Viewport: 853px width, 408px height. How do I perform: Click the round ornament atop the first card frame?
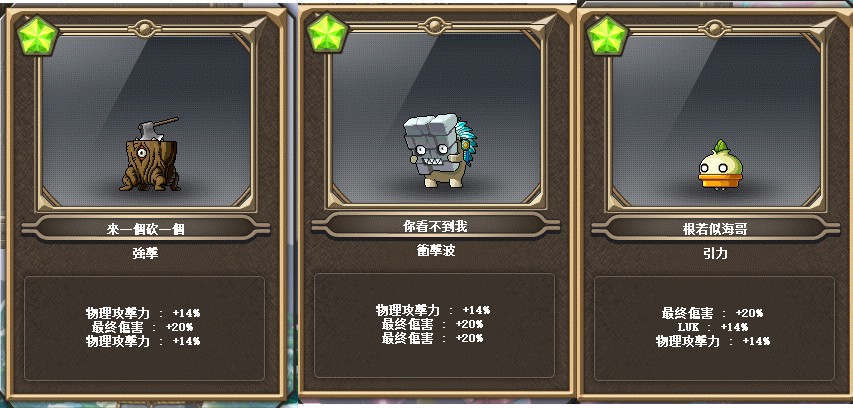pos(145,28)
